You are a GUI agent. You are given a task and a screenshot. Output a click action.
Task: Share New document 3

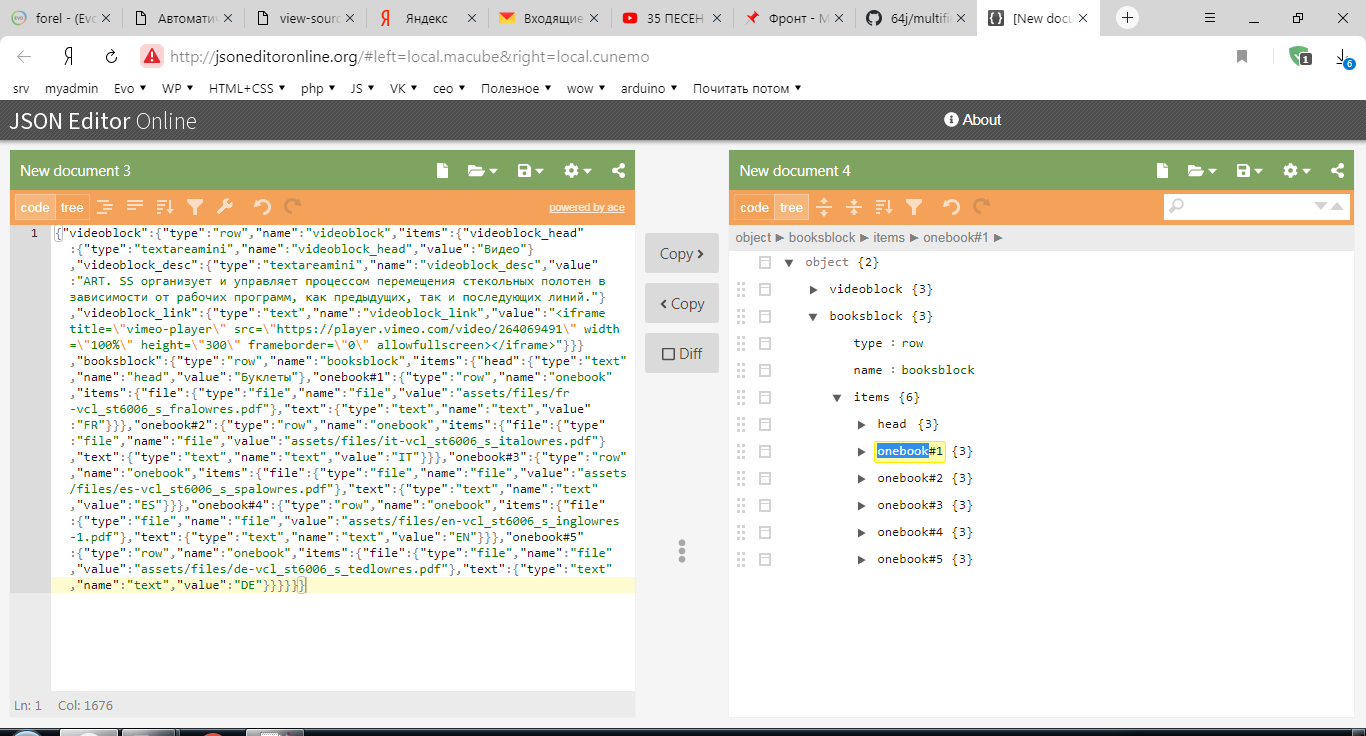coord(618,171)
